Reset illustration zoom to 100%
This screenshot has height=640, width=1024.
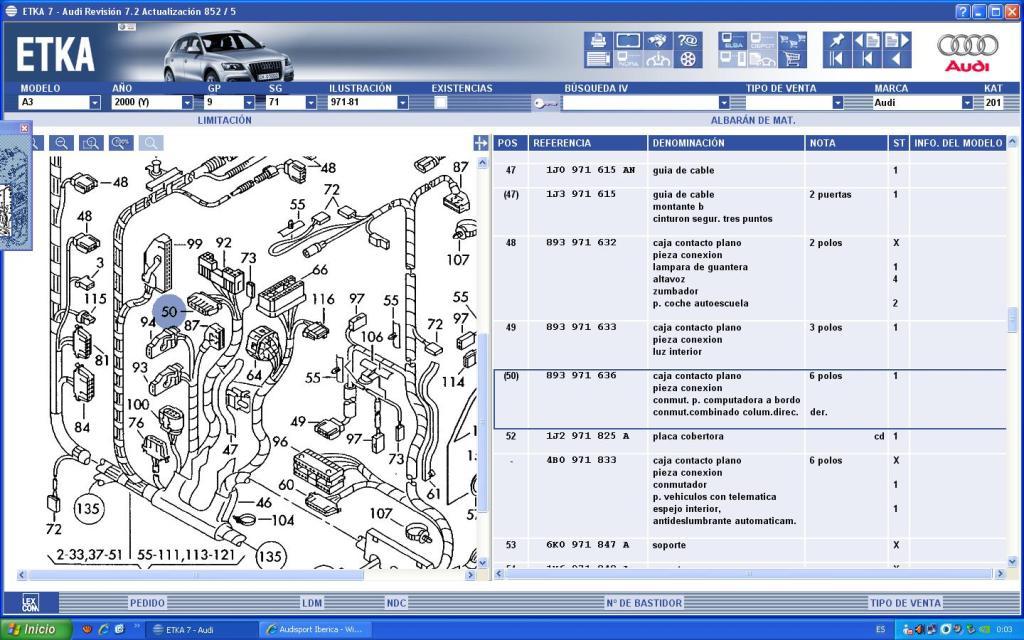pos(121,143)
